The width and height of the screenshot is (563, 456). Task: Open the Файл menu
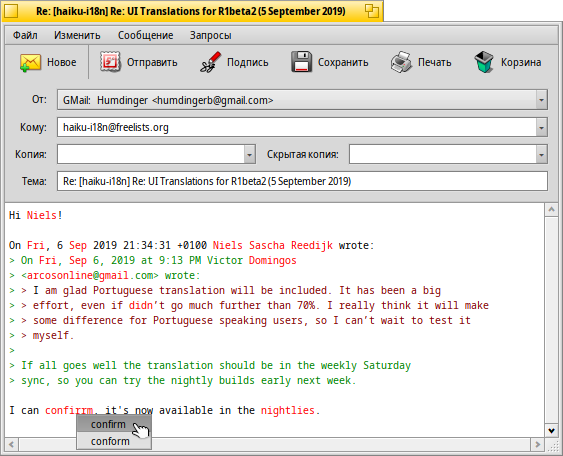(25, 35)
